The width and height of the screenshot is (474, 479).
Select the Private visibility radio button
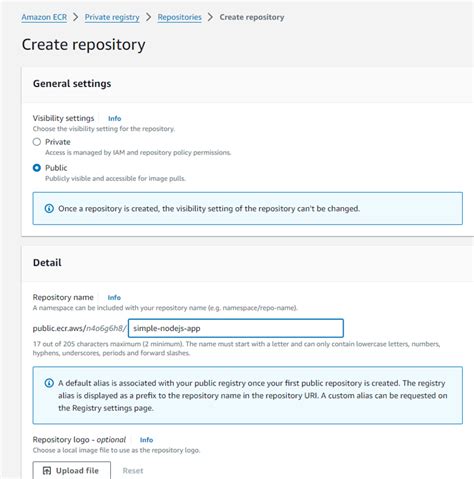pos(37,142)
